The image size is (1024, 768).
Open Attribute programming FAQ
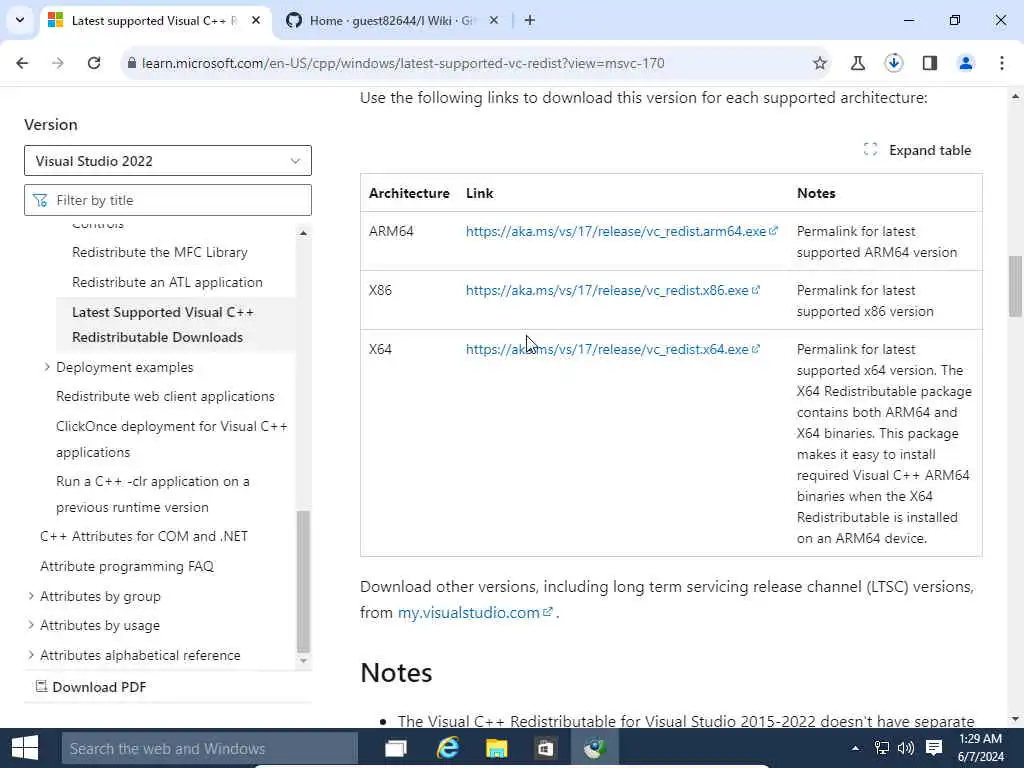click(x=127, y=566)
